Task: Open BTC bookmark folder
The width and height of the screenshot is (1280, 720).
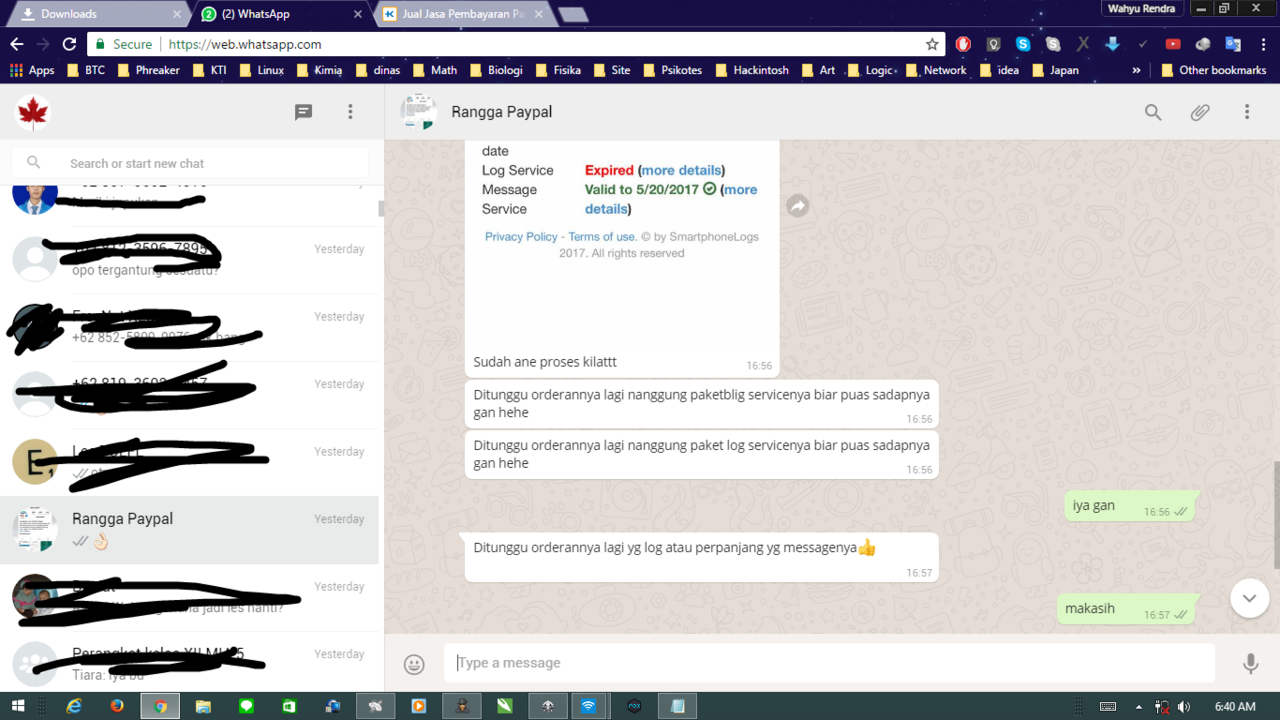Action: click(x=85, y=70)
